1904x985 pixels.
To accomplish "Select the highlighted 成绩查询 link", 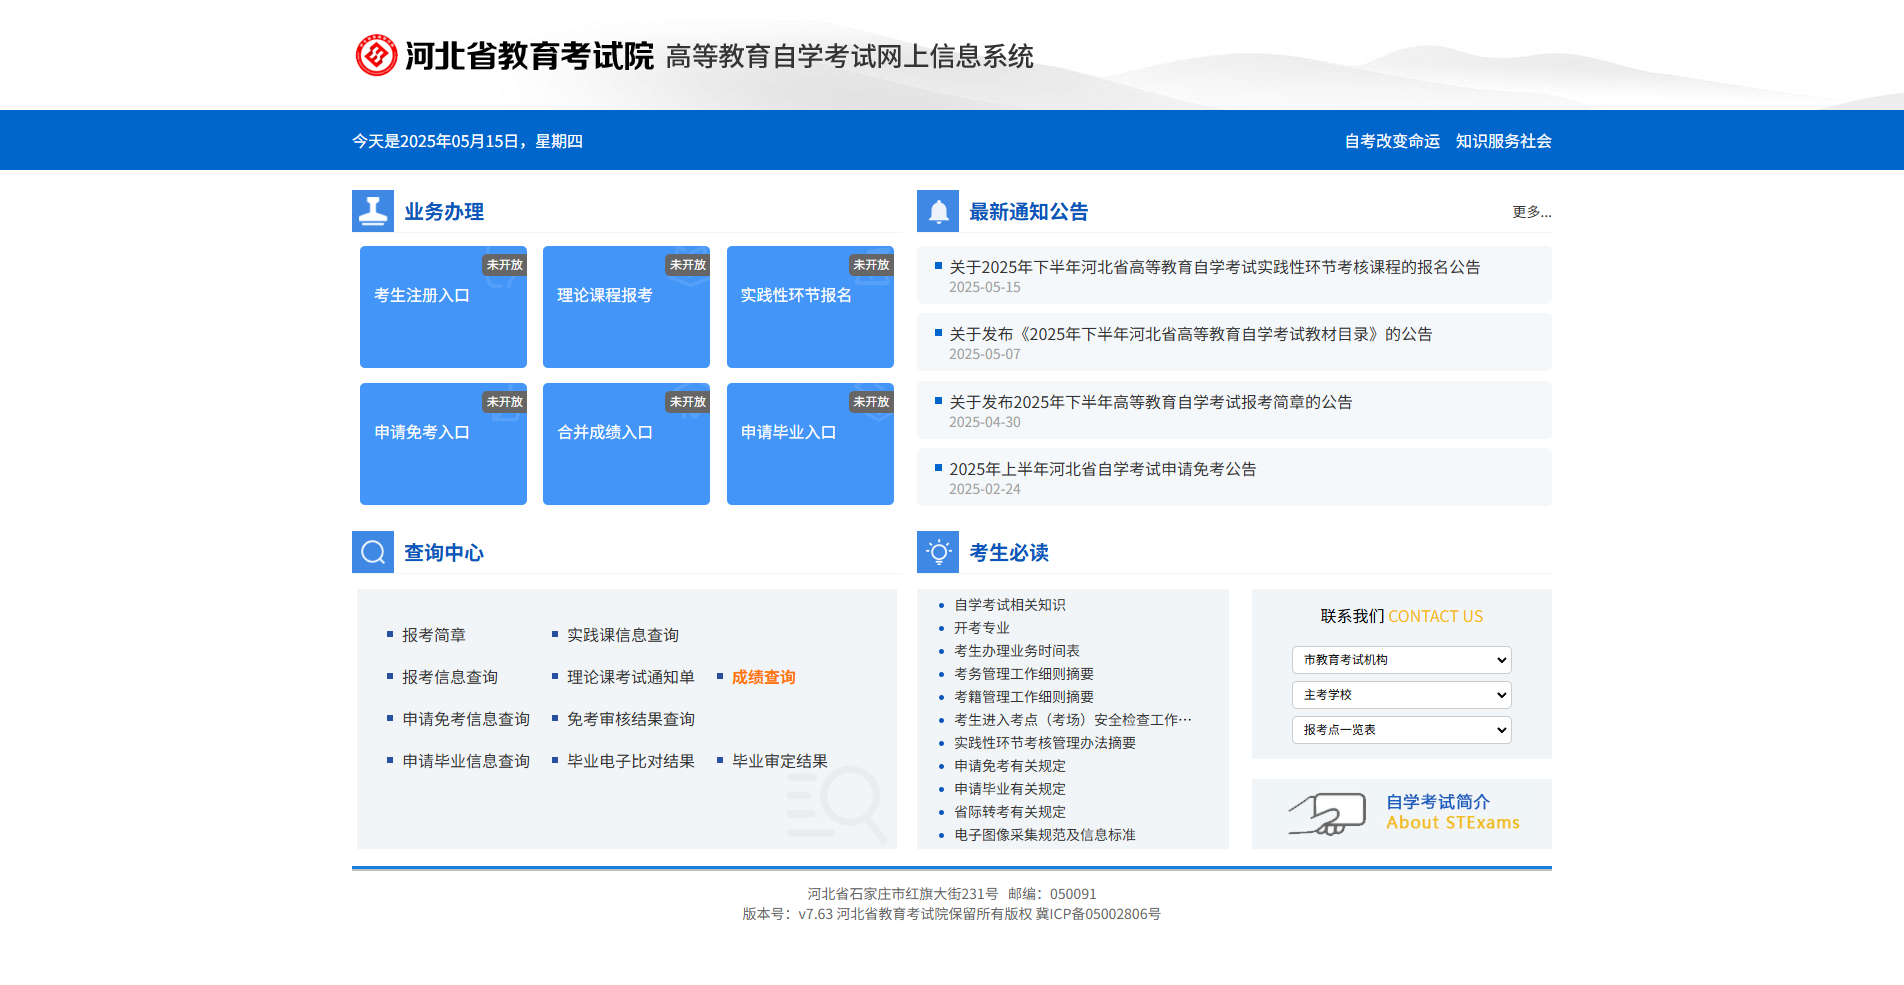I will point(763,676).
